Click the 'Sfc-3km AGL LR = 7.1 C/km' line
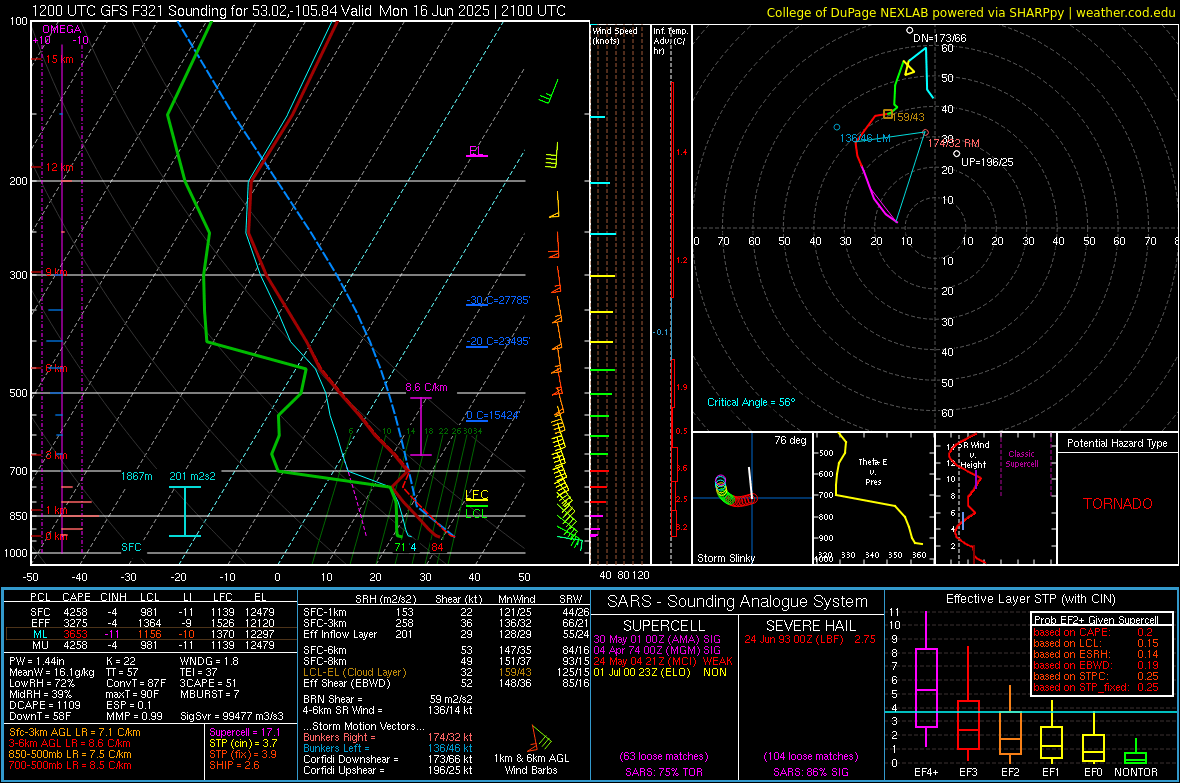 coord(75,732)
